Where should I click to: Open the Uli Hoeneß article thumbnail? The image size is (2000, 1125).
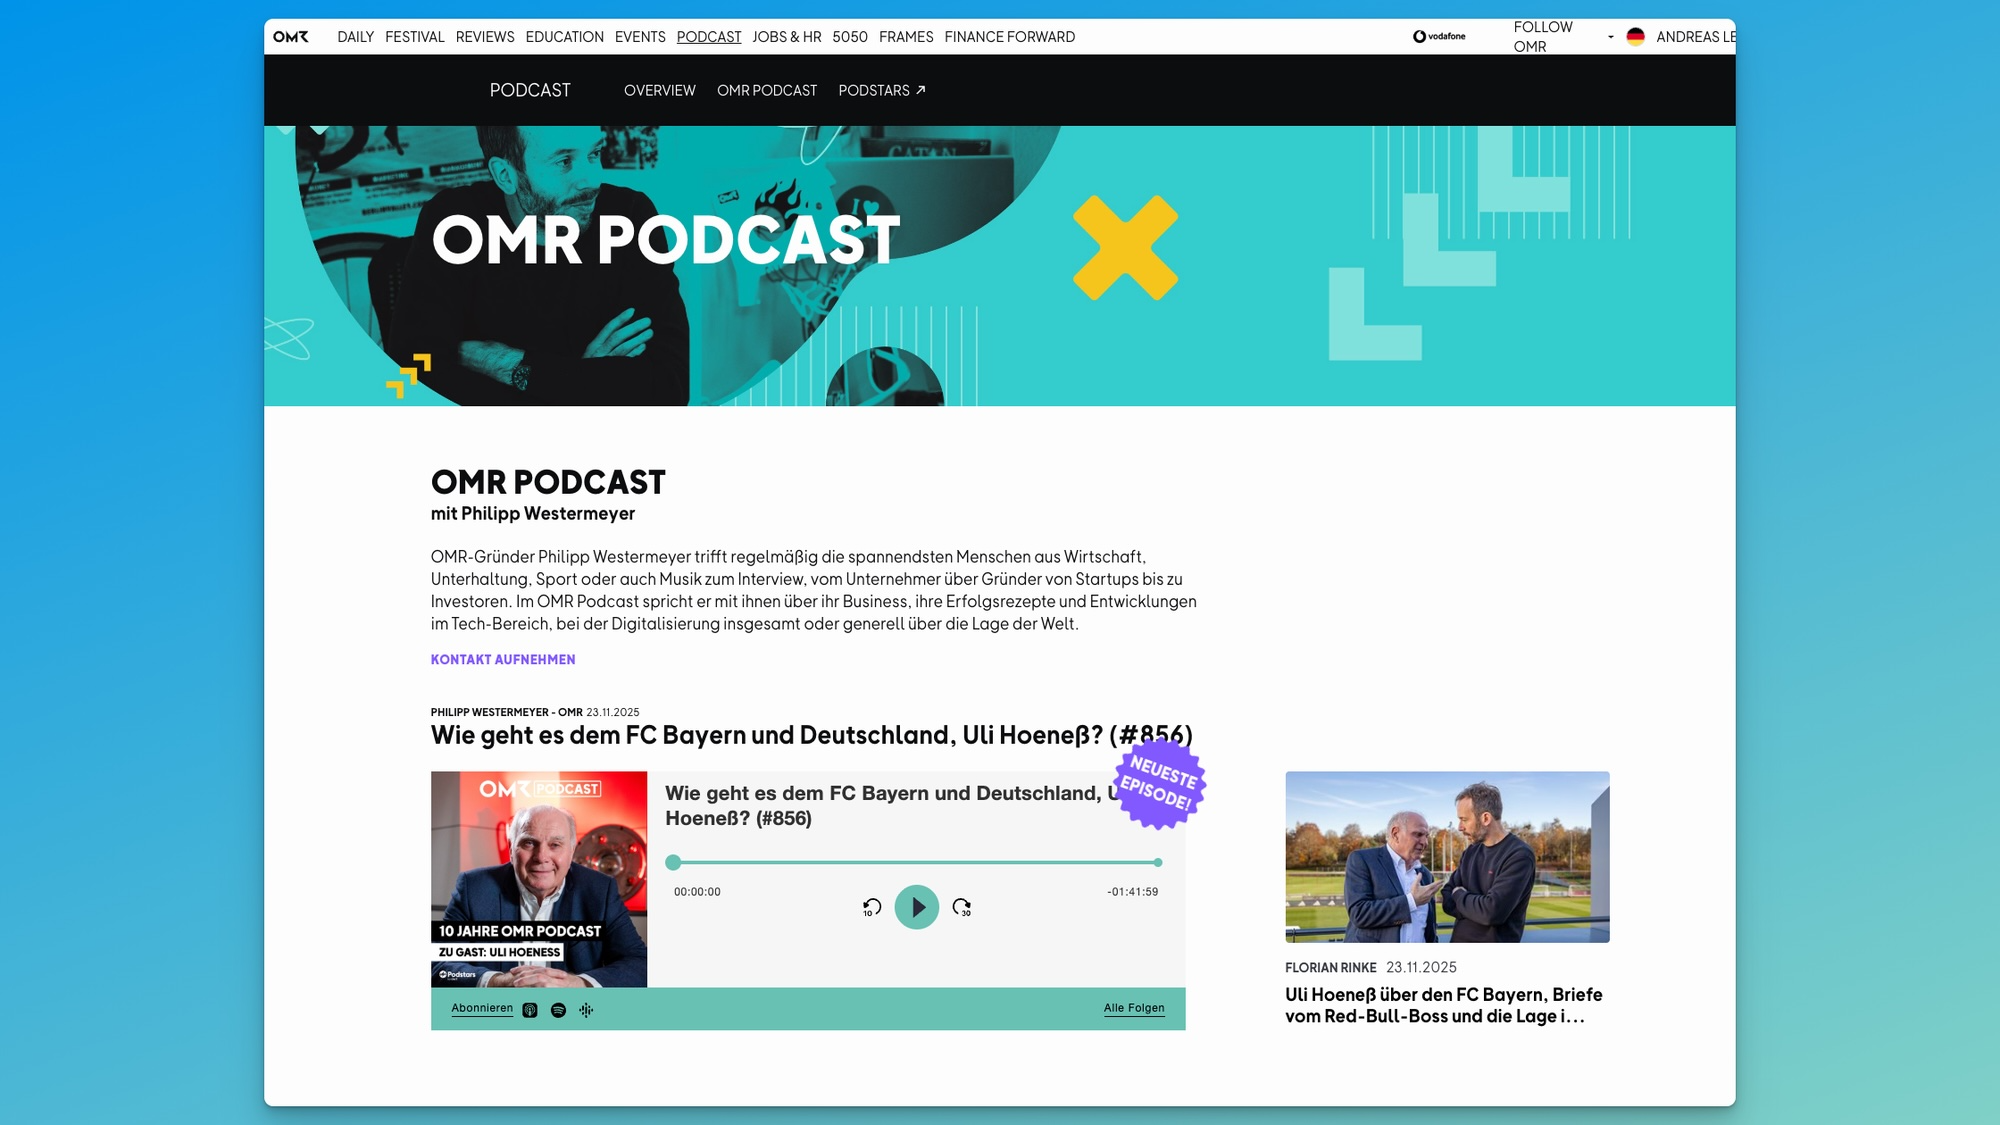click(x=1447, y=856)
